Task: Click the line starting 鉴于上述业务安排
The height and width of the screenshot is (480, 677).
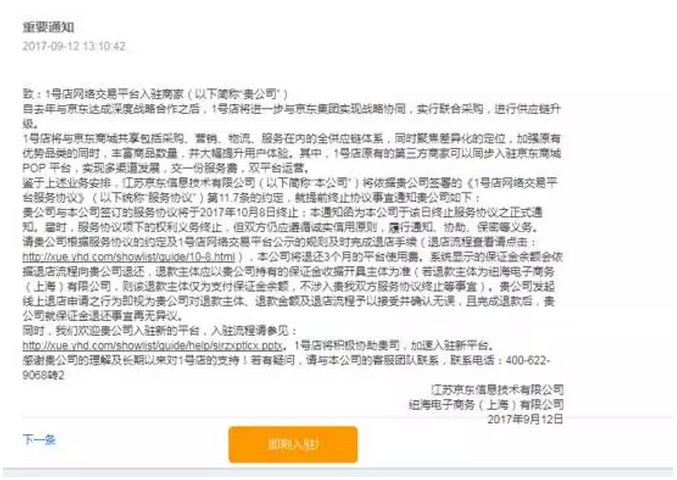Action: [290, 183]
